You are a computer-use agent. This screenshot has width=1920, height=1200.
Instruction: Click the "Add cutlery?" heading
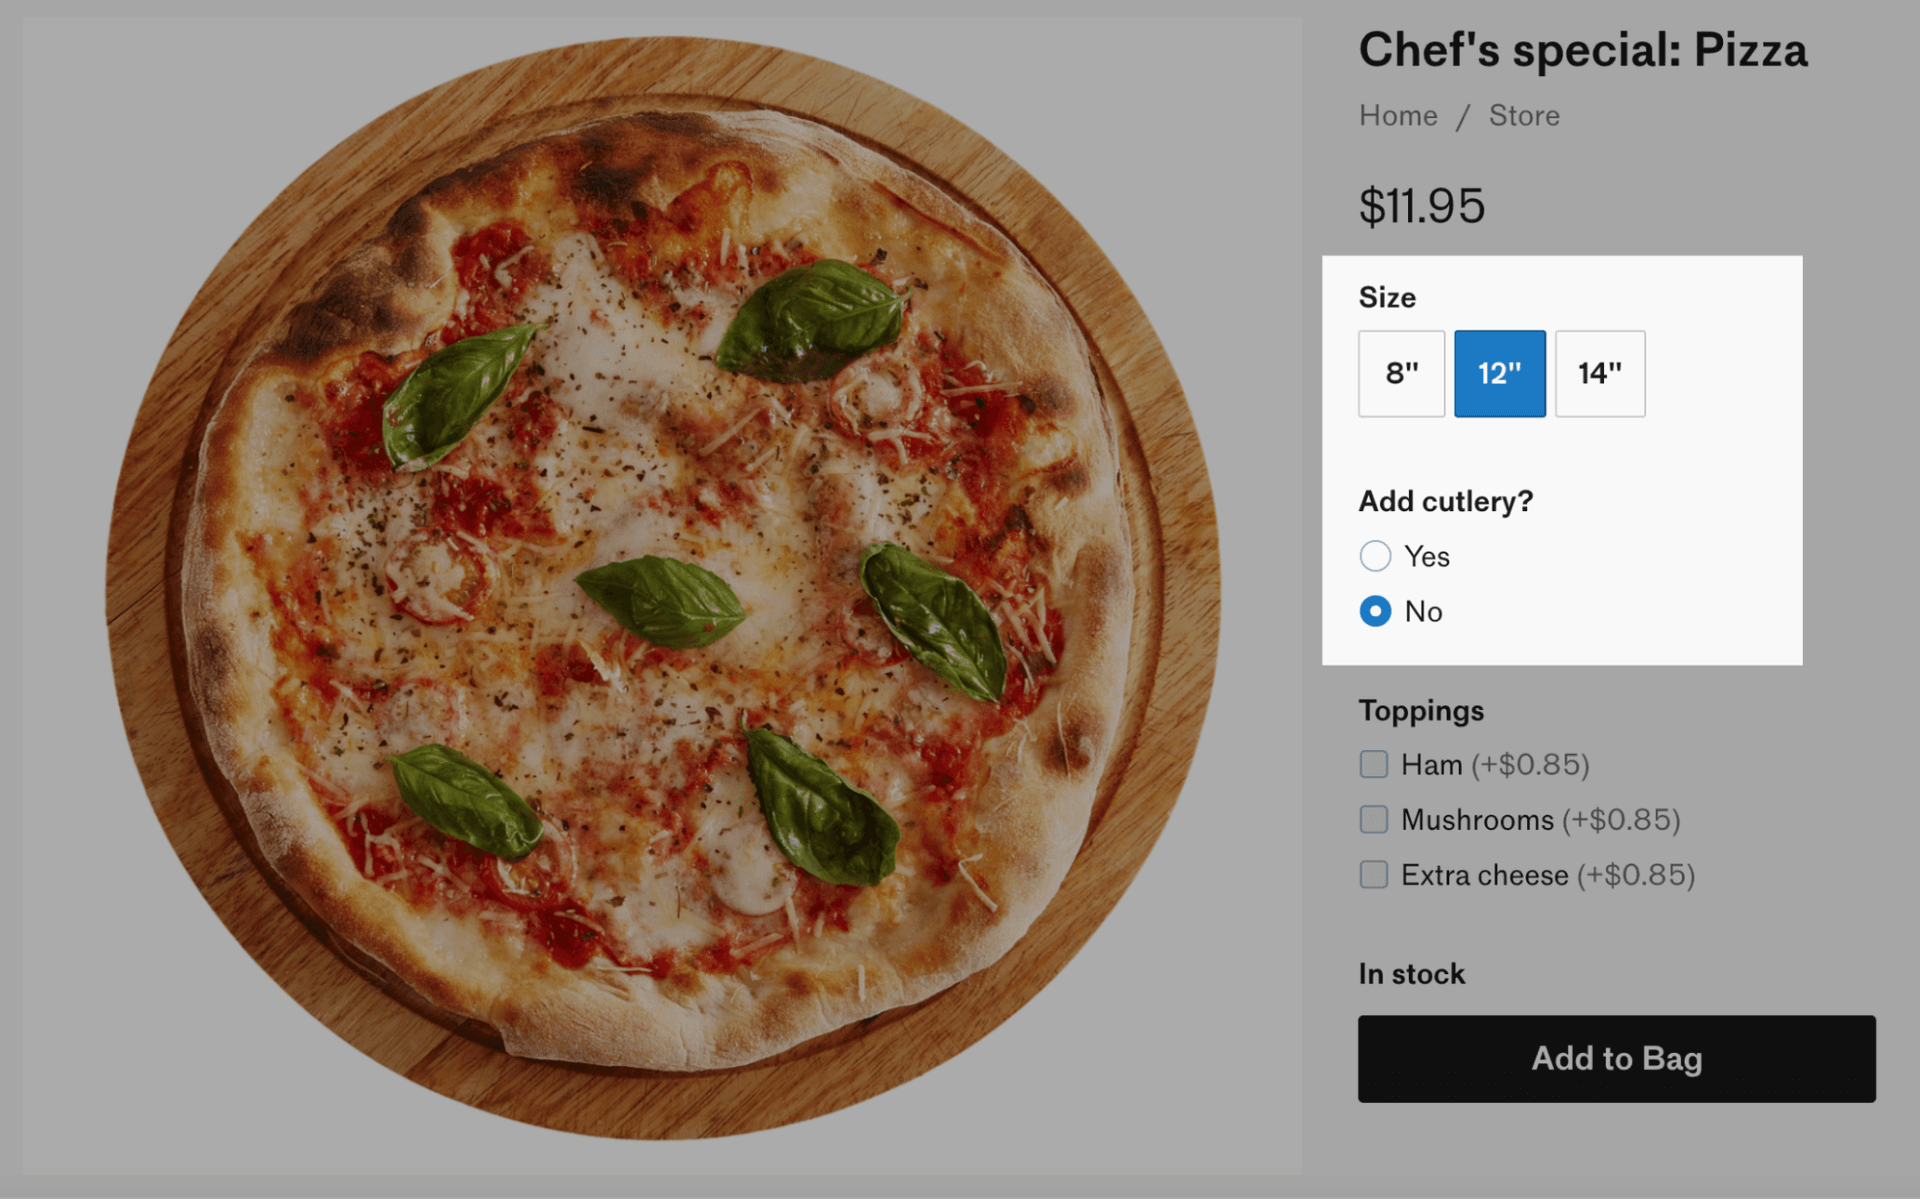pos(1445,501)
